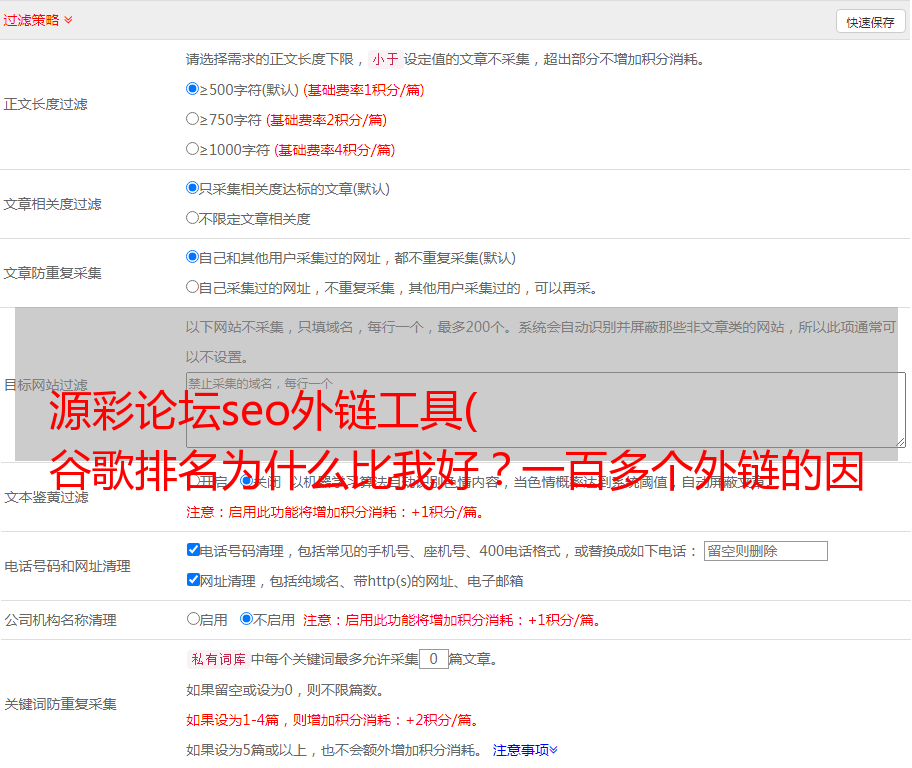The height and width of the screenshot is (768, 912).
Task: Click the 关键词防重复采集 row label
Action: point(60,704)
